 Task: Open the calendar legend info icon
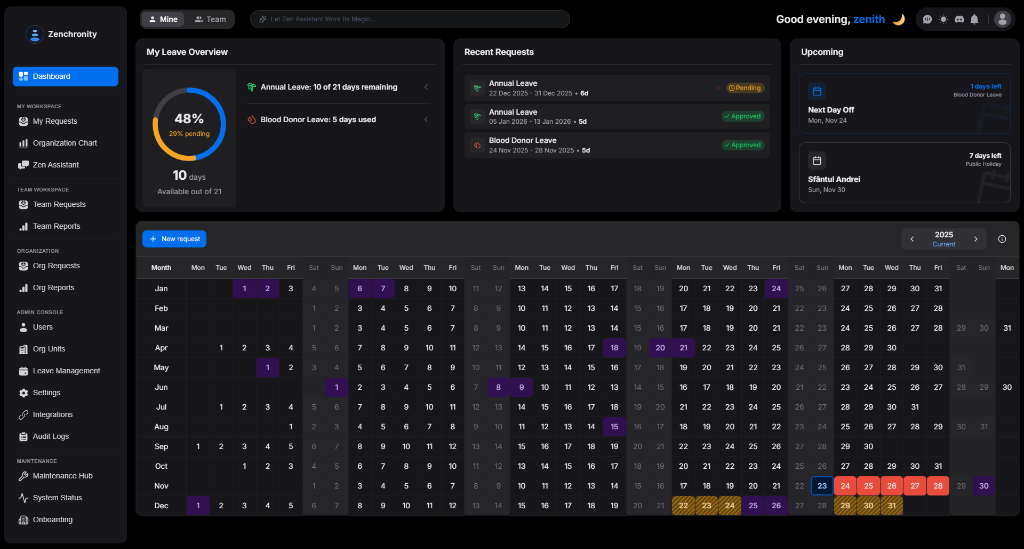1002,239
